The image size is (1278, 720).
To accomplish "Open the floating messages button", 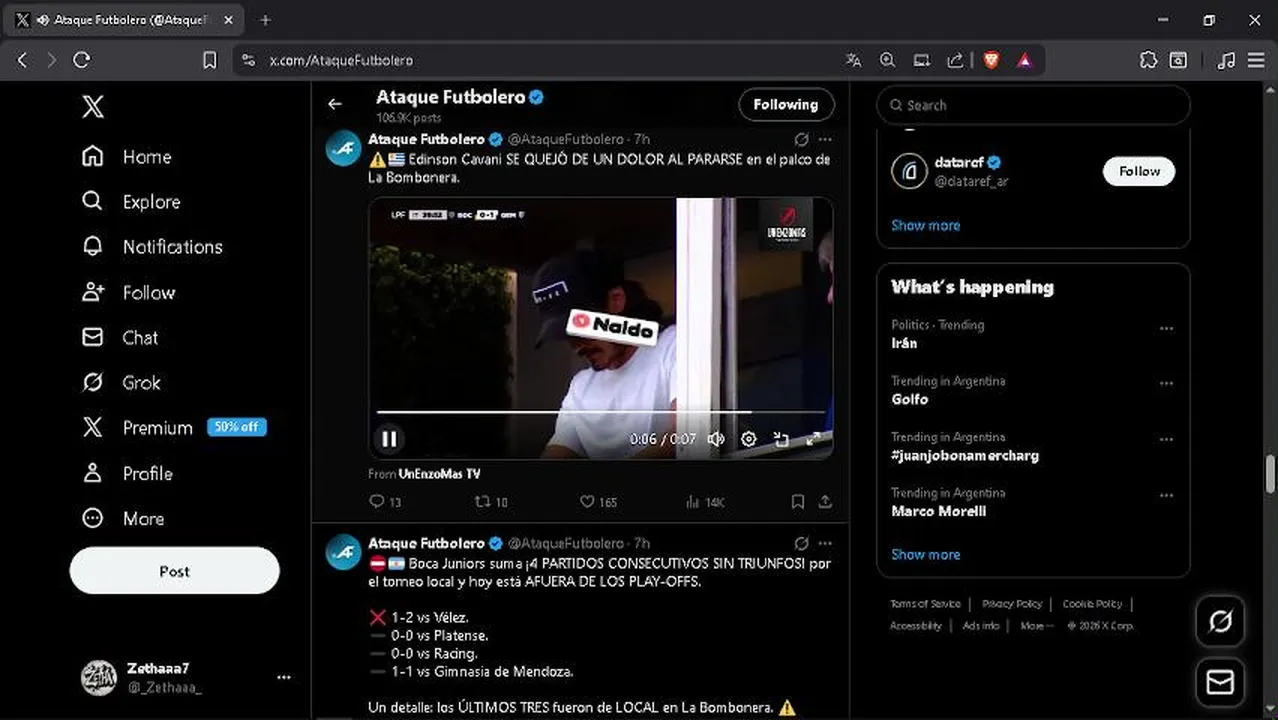I will (x=1220, y=682).
